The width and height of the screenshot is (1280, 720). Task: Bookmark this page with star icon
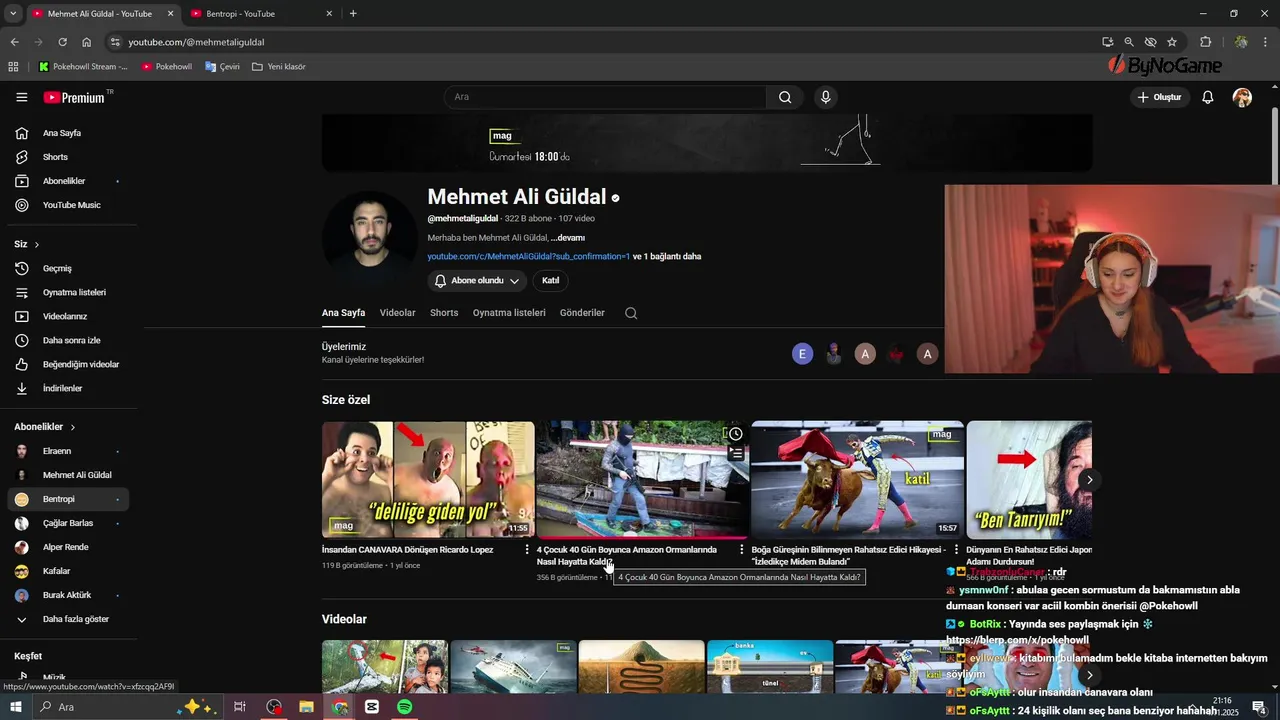click(x=1172, y=42)
